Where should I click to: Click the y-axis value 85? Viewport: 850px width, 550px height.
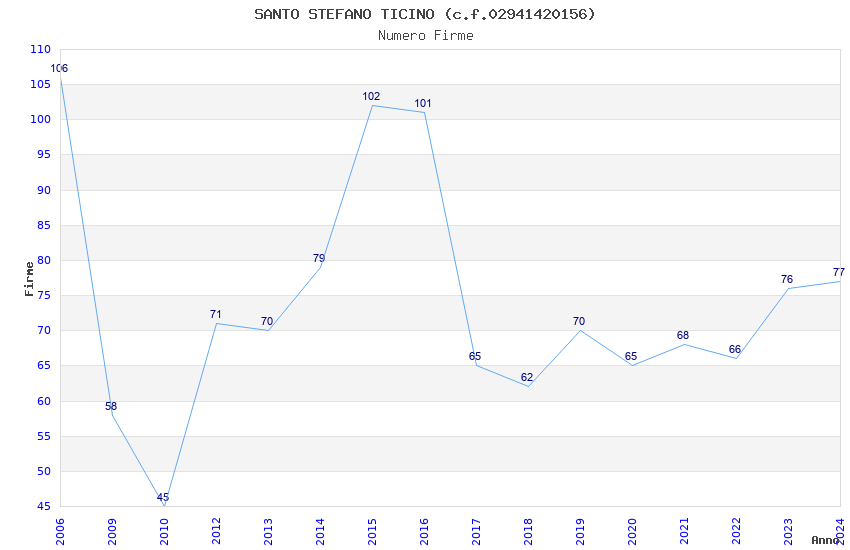44,225
